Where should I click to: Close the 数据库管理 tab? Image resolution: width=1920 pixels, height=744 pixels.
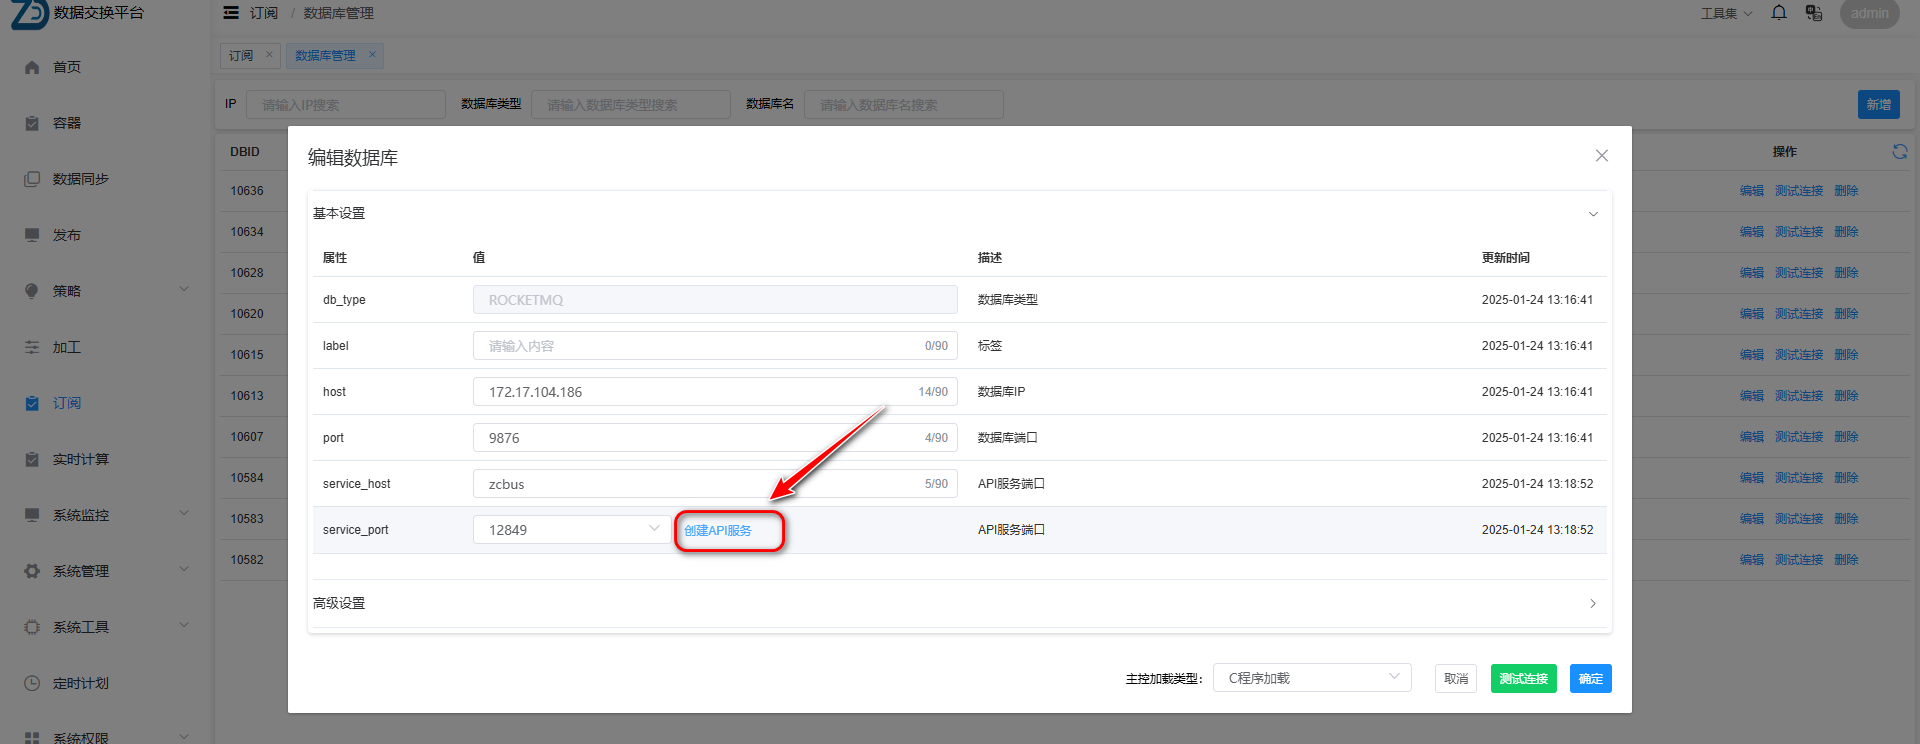(372, 55)
